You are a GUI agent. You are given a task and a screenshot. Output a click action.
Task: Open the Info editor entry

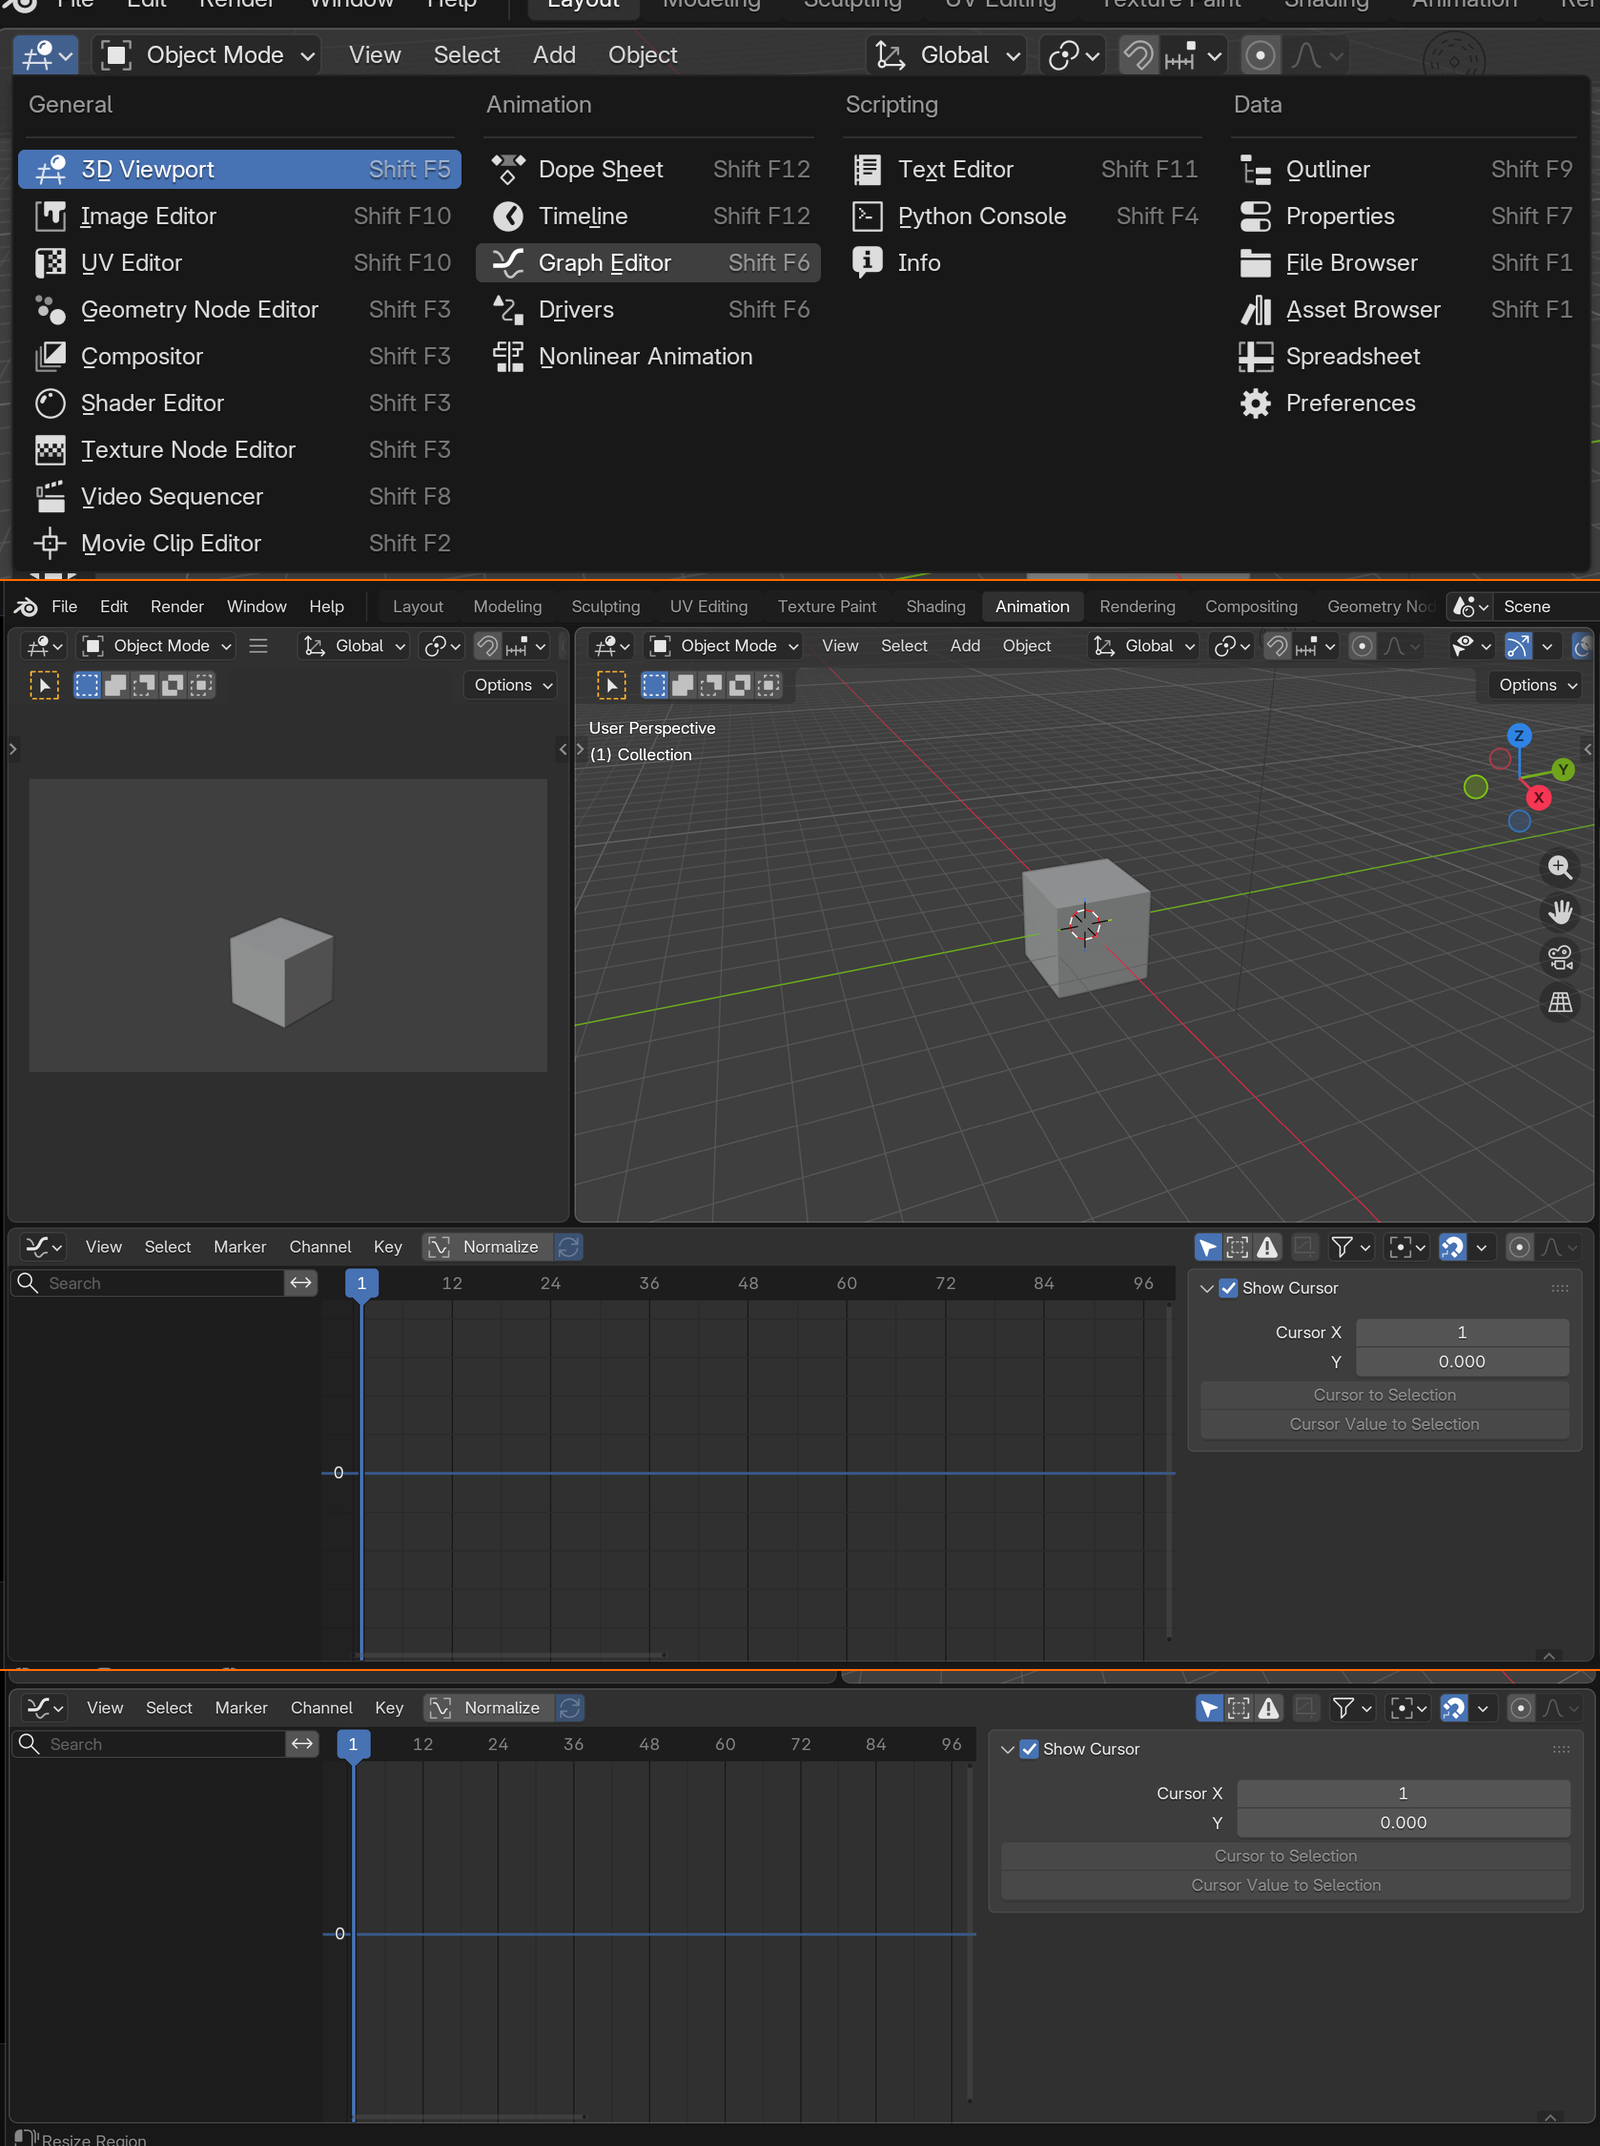[x=1023, y=263]
